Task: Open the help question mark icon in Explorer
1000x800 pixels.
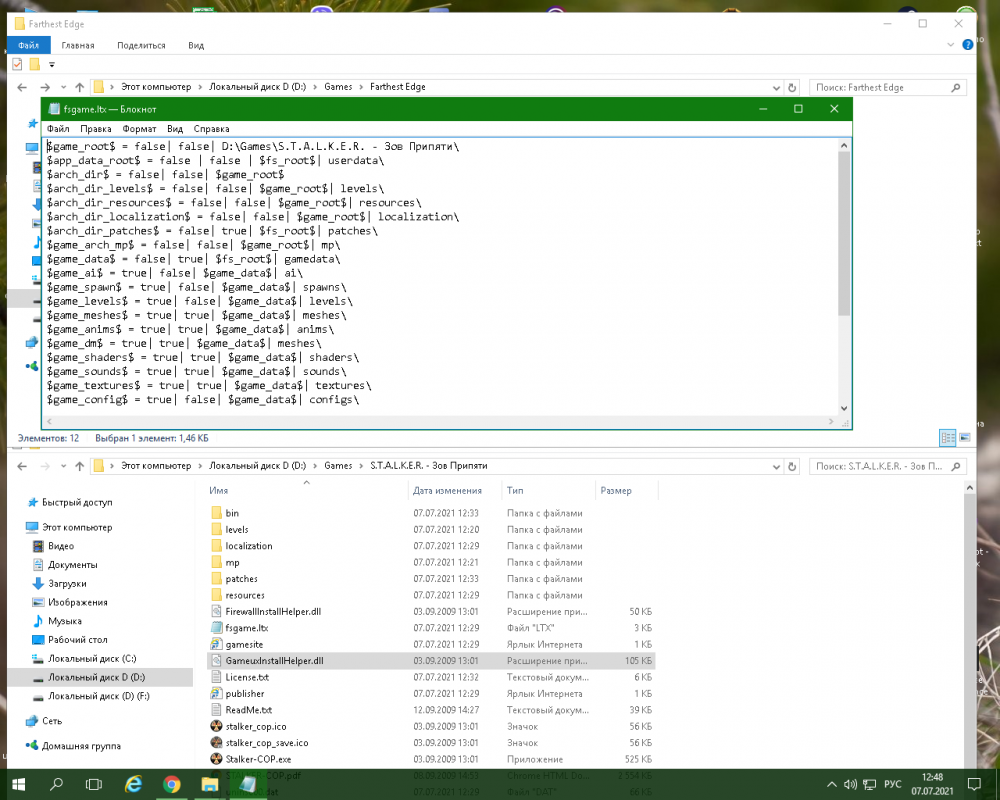Action: tap(967, 45)
